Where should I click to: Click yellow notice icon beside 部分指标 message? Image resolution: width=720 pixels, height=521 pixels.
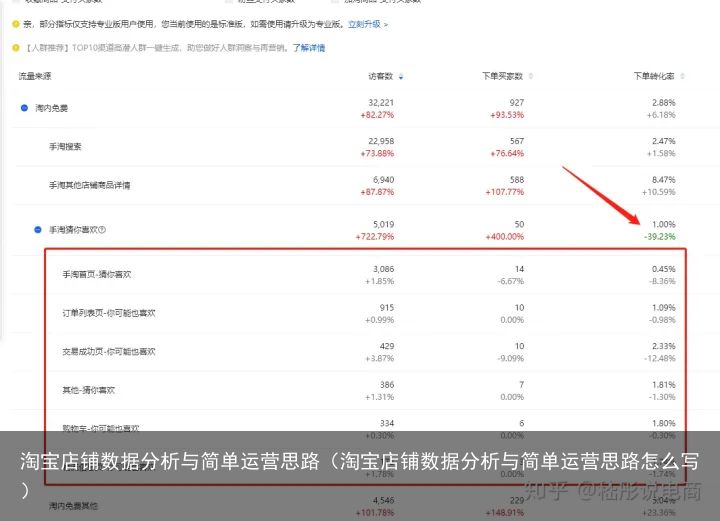[x=16, y=24]
